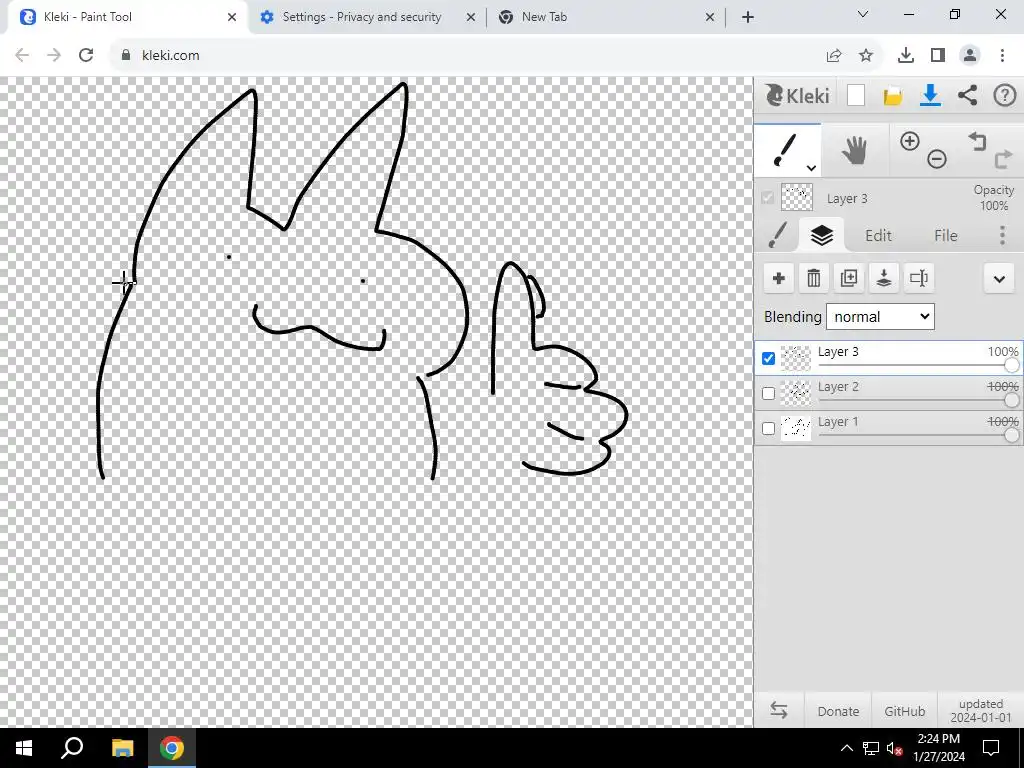Viewport: 1024px width, 768px height.
Task: Select the brush tool
Action: click(786, 150)
